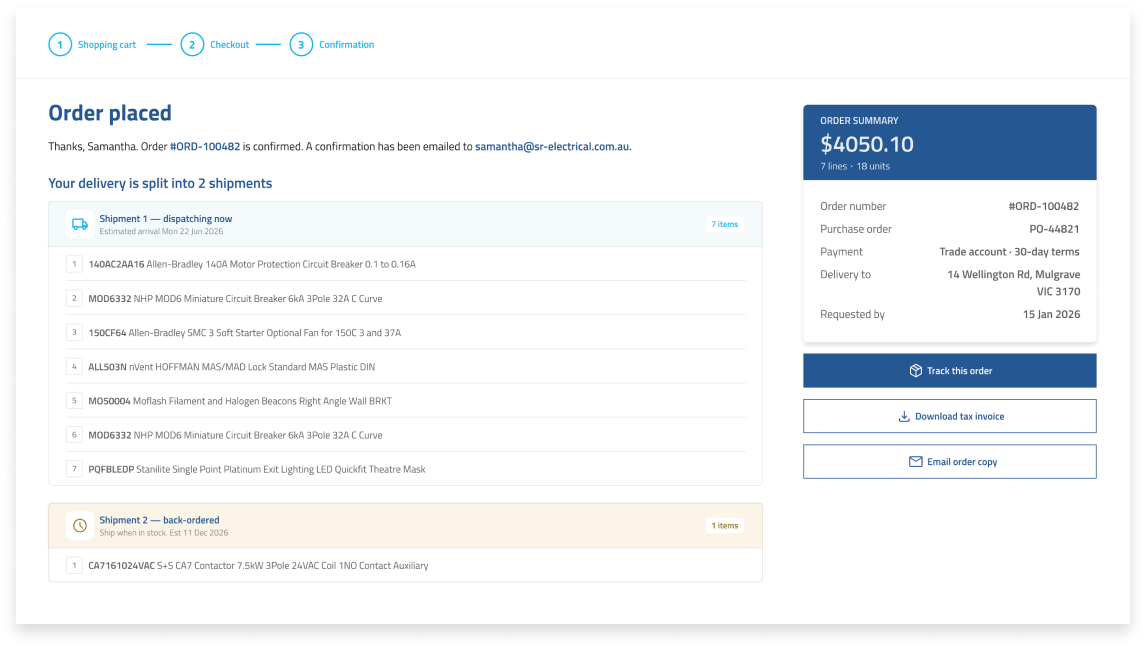This screenshot has width=1146, height=648.
Task: Click Your delivery is split into 2 shipments
Action: [160, 183]
